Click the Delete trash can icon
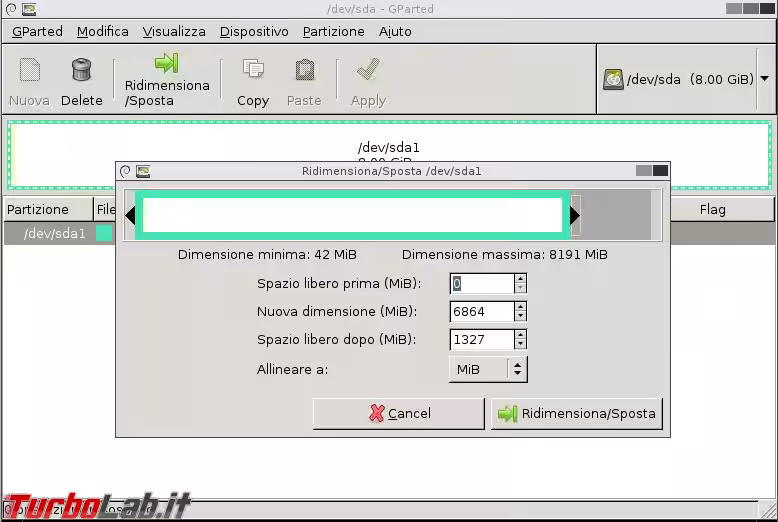 click(81, 70)
